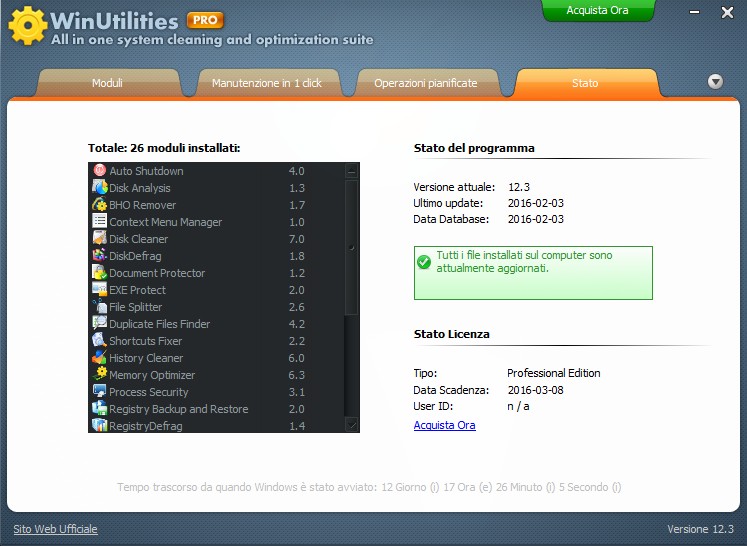Close the WinUtilities window

tap(727, 12)
